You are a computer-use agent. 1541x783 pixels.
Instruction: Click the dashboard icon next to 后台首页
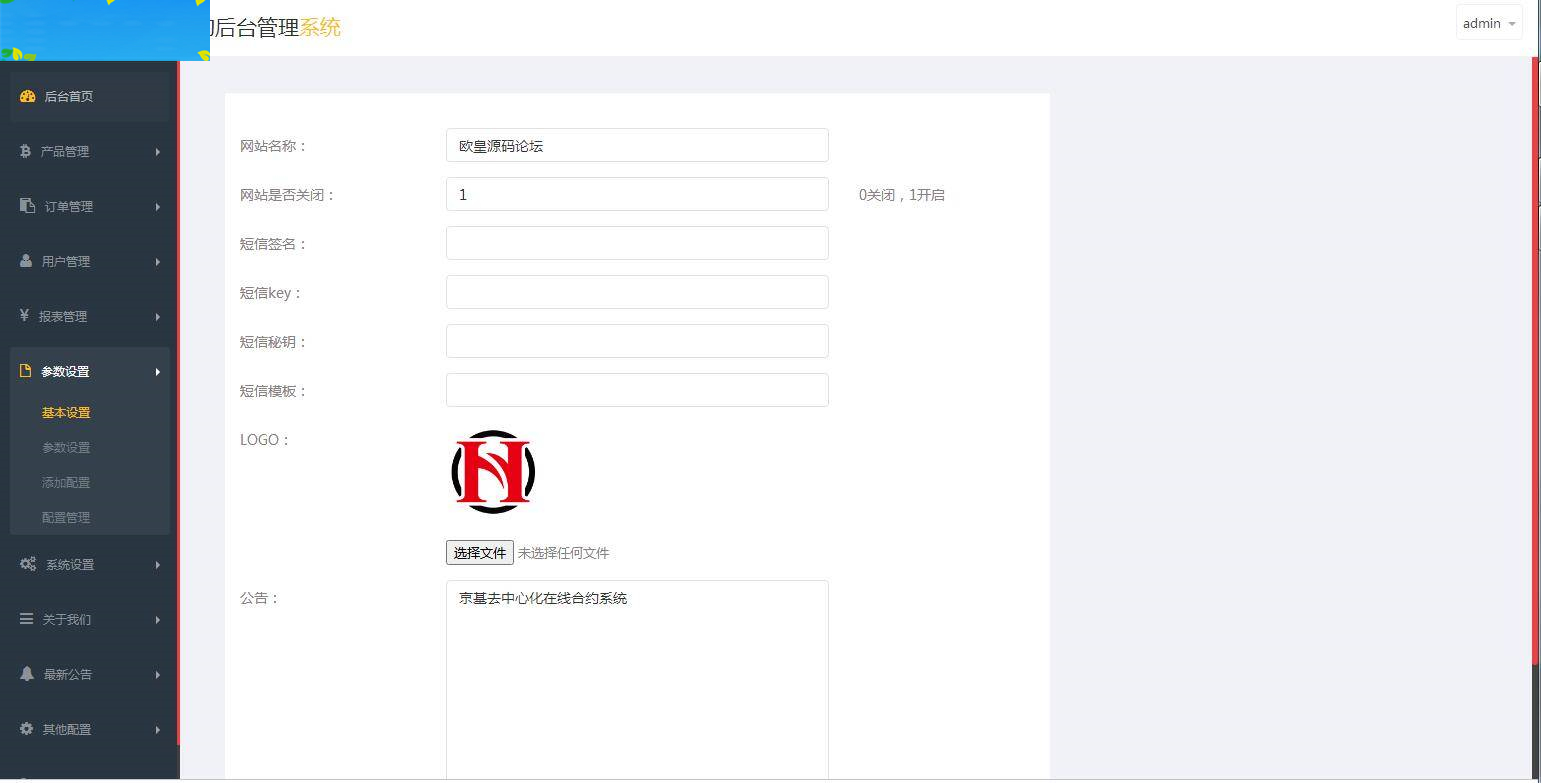[26, 96]
